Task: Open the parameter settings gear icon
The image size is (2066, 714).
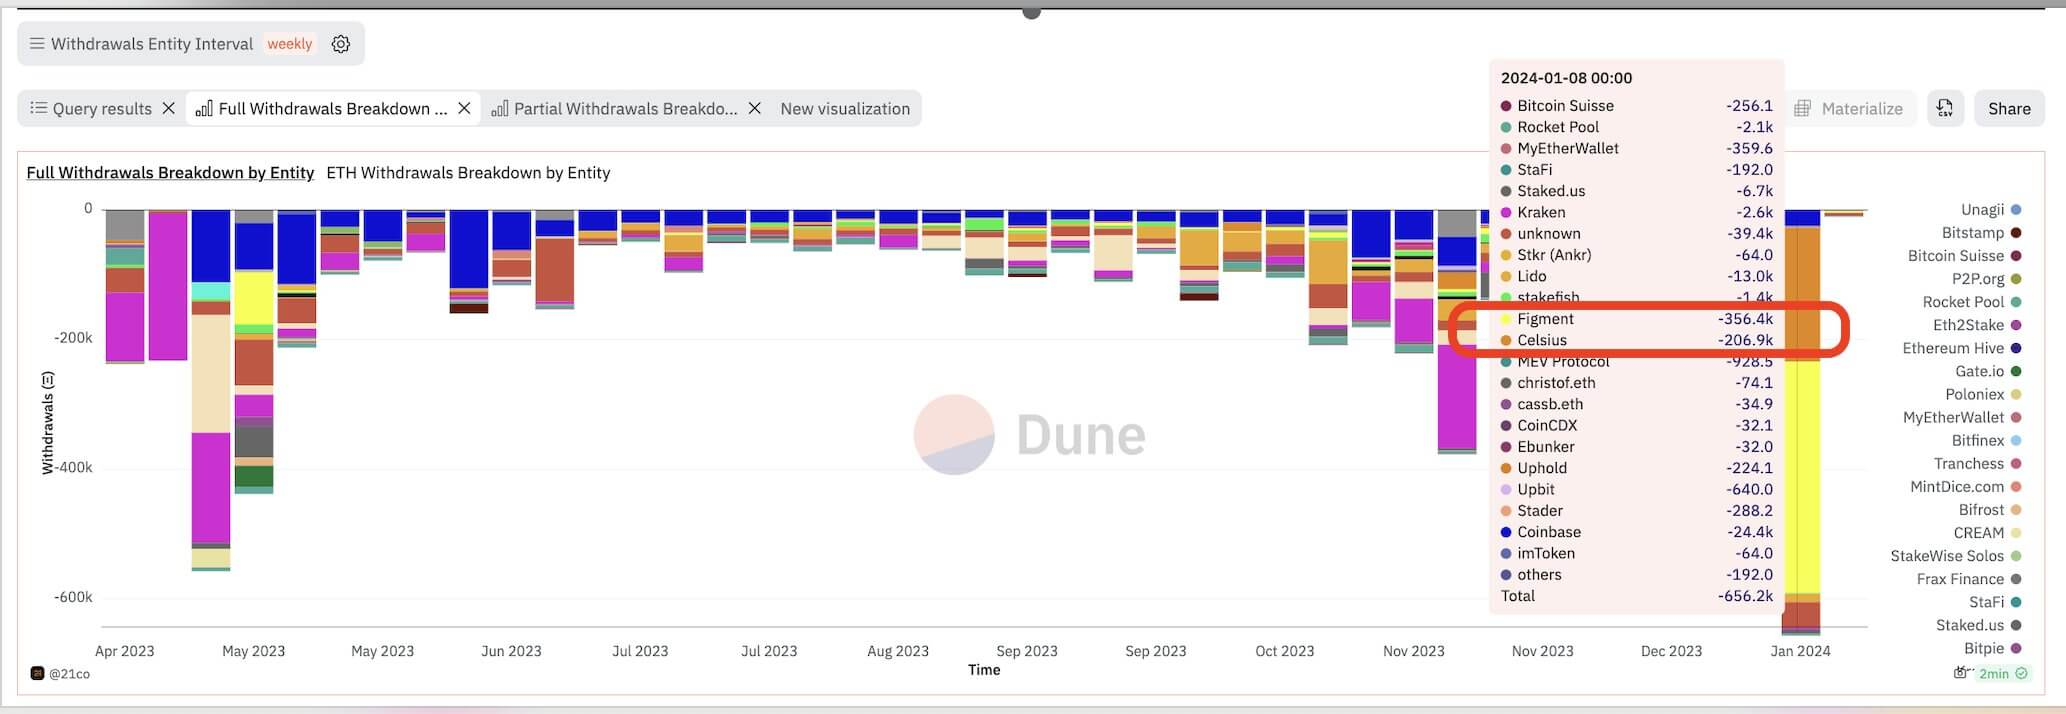Action: pyautogui.click(x=341, y=44)
